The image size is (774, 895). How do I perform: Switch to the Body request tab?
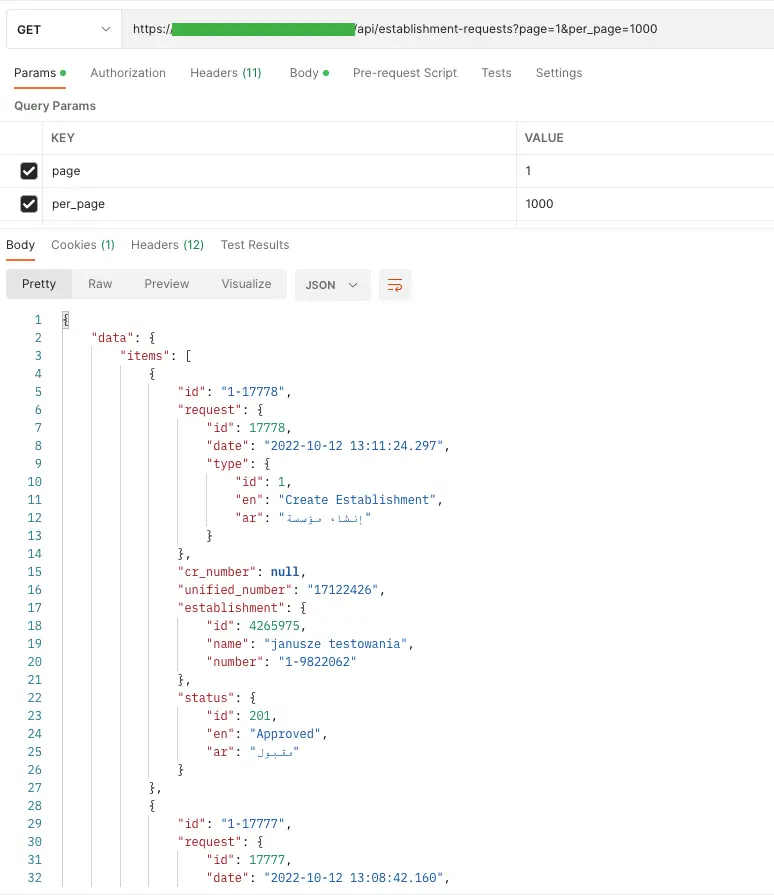[x=301, y=72]
